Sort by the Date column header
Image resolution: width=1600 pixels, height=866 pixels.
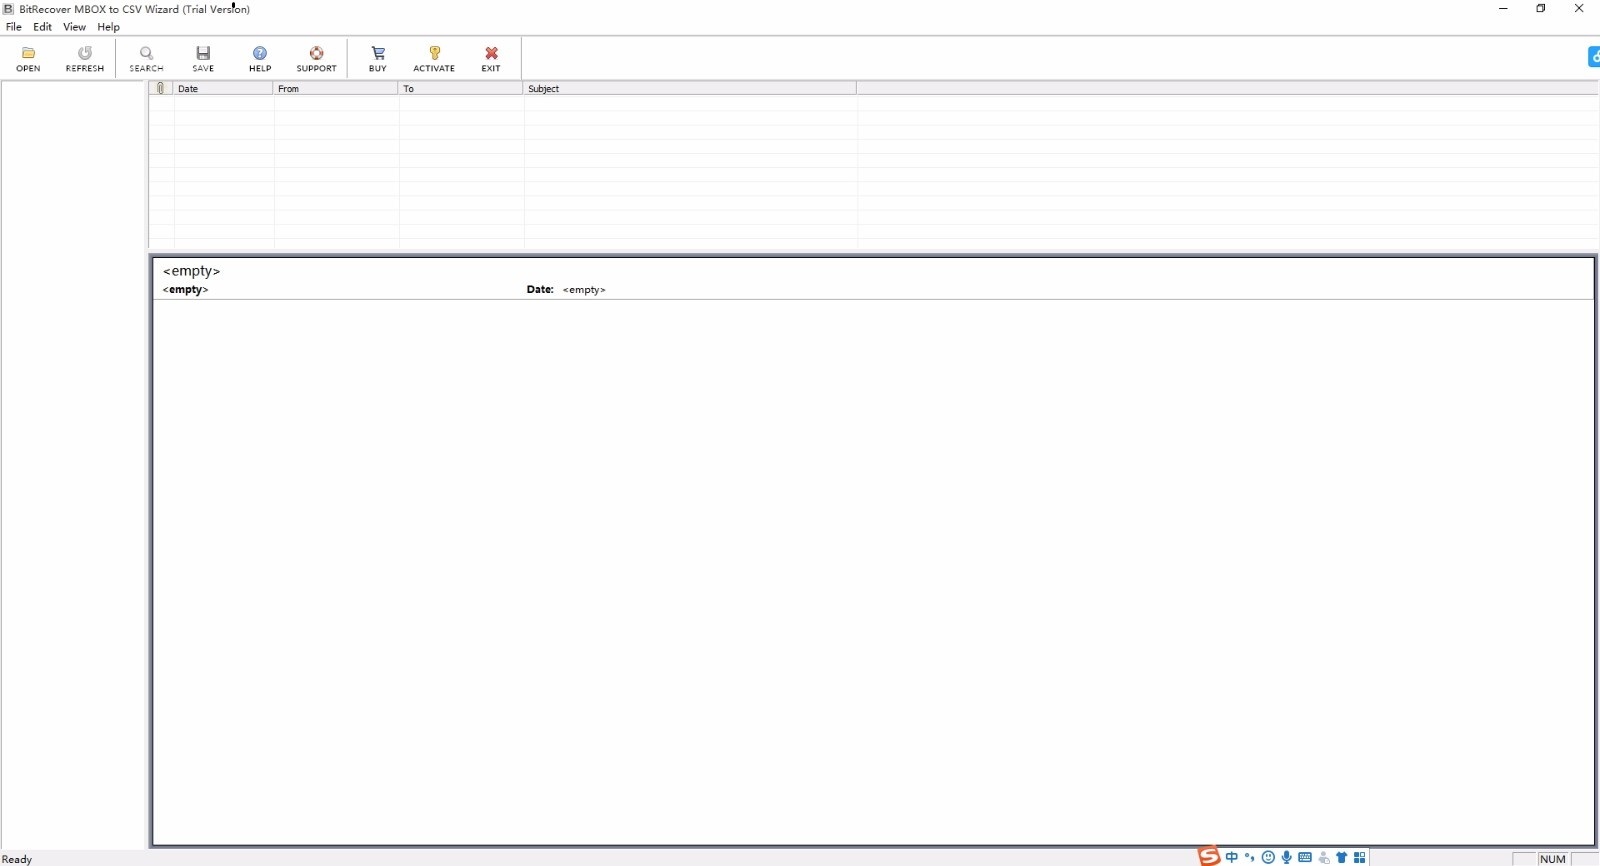coord(223,89)
